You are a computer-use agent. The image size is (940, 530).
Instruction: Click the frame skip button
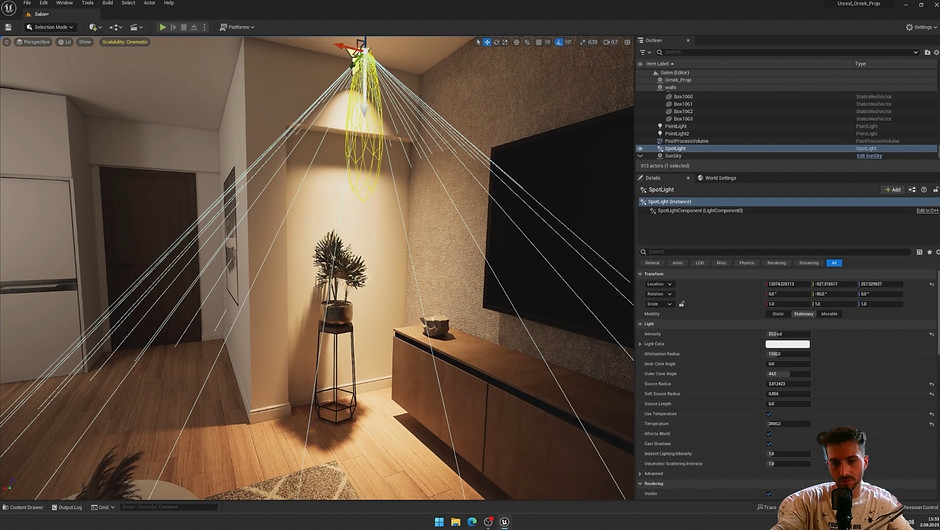point(173,27)
